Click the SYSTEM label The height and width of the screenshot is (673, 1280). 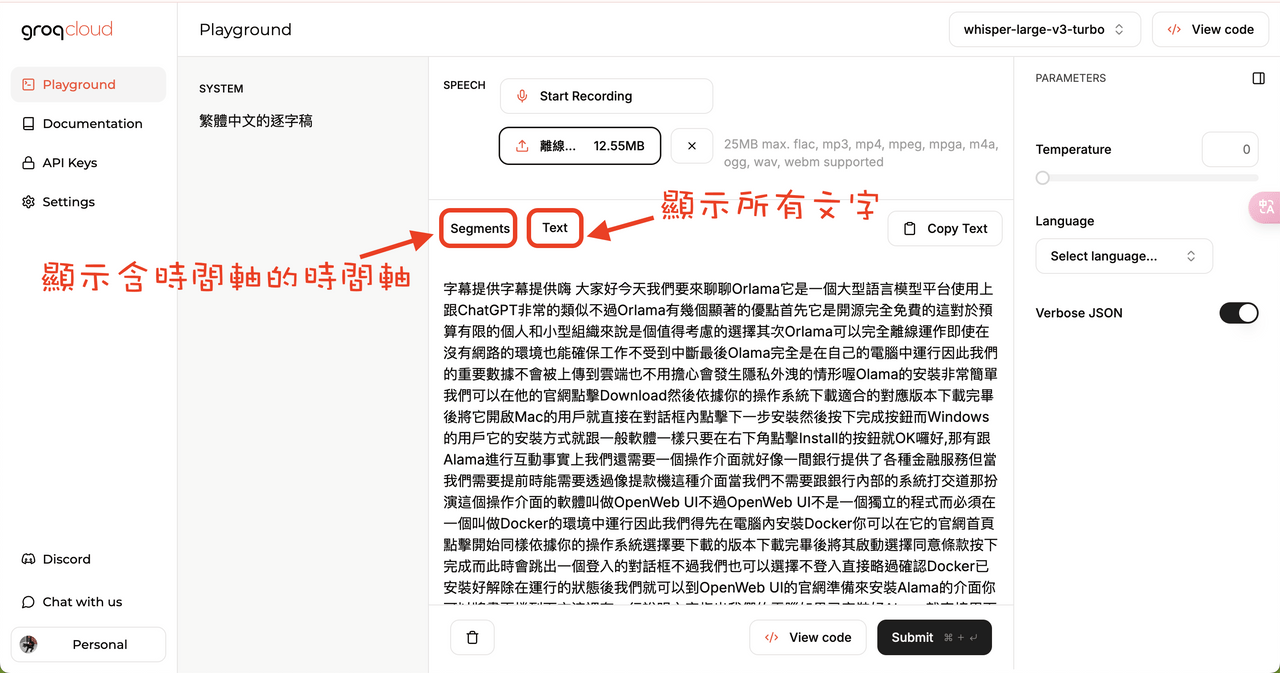pos(221,89)
